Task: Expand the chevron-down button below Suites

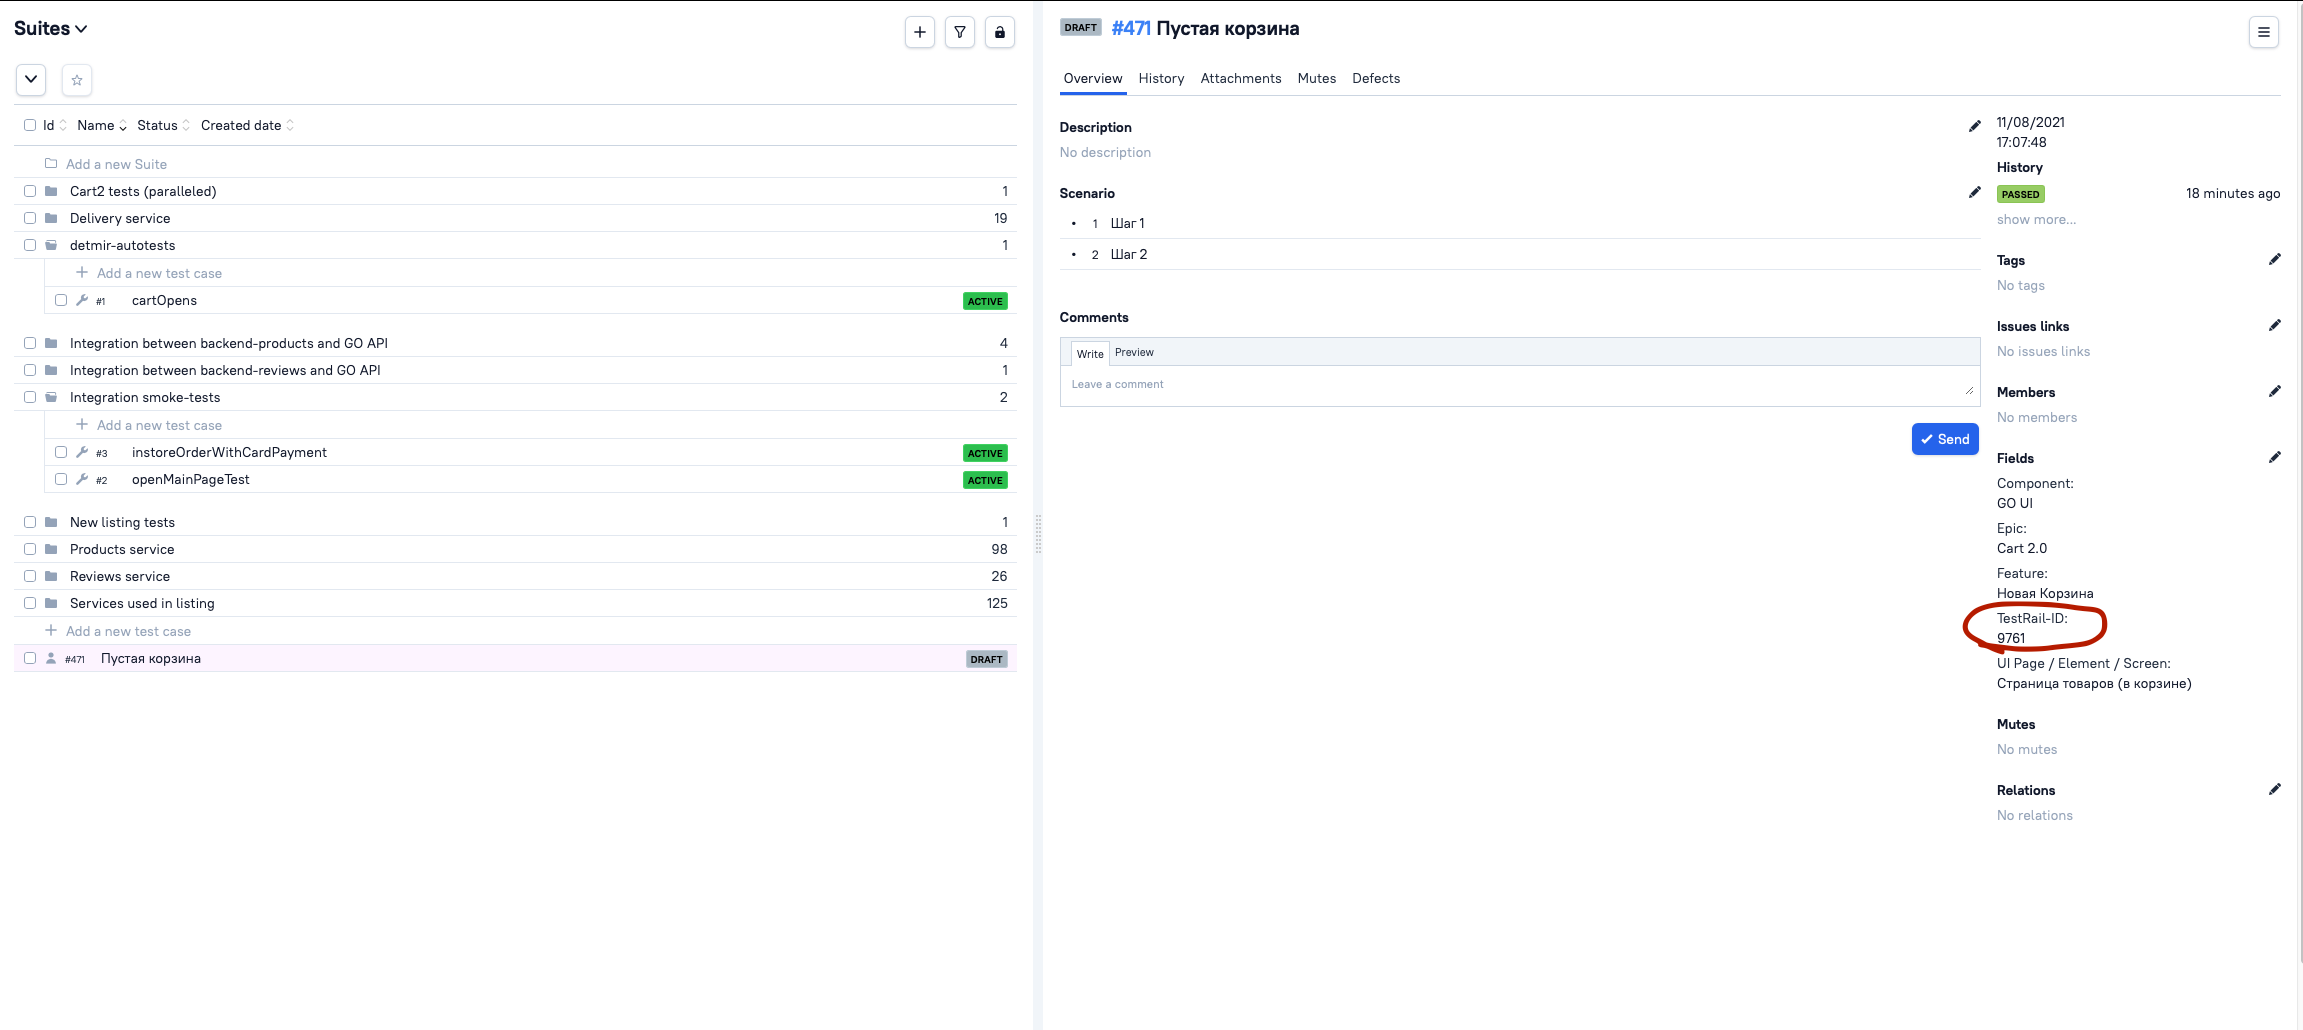Action: pyautogui.click(x=31, y=80)
